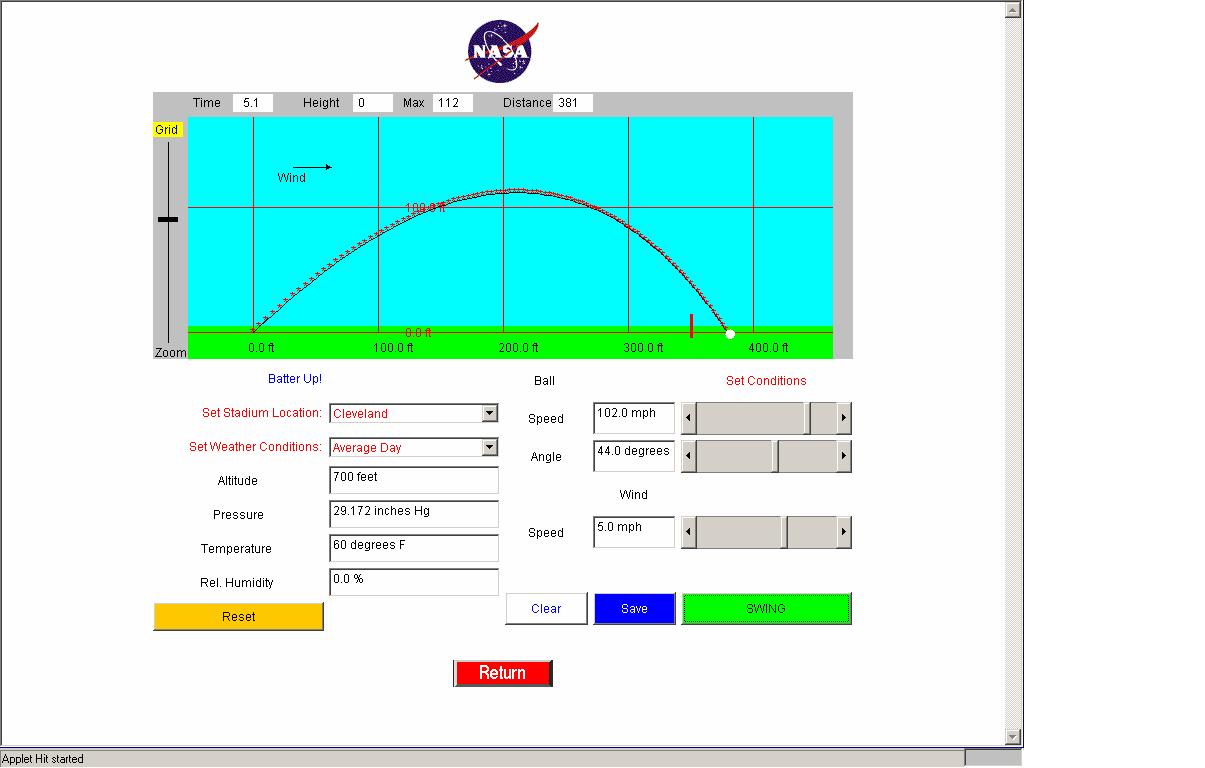Click the Temperature field showing 60 degrees F
Screen dimensions: 1205x768
point(414,549)
